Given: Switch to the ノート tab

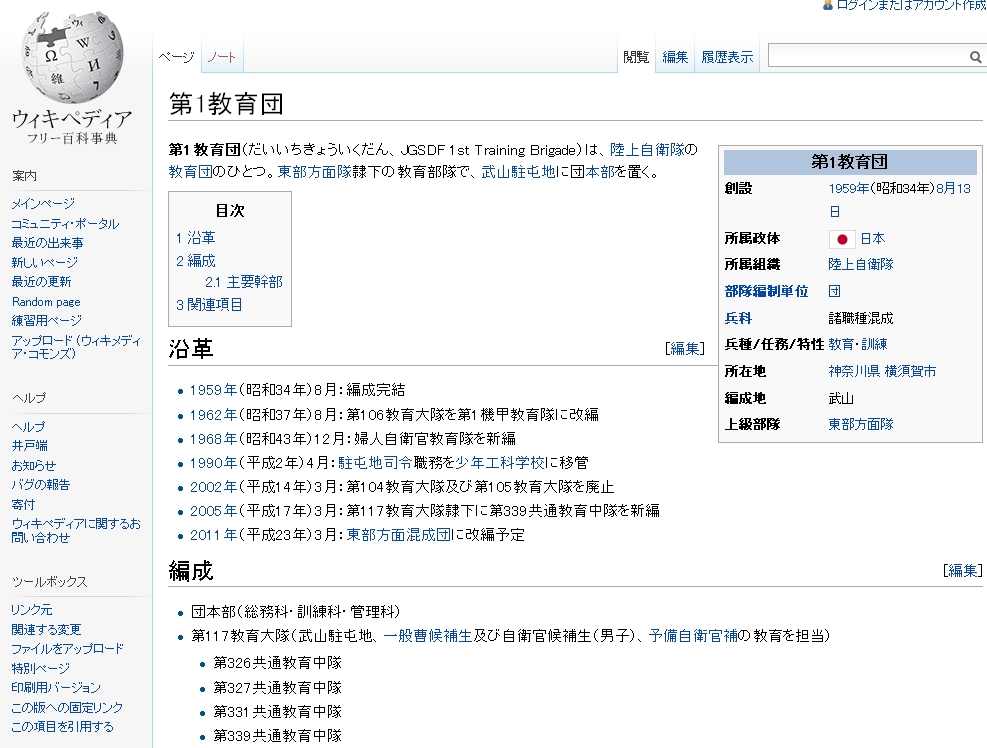Looking at the screenshot, I should [x=222, y=57].
